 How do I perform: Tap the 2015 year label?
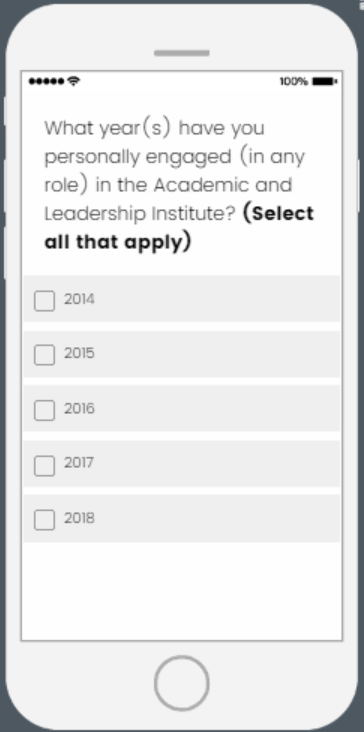point(79,353)
